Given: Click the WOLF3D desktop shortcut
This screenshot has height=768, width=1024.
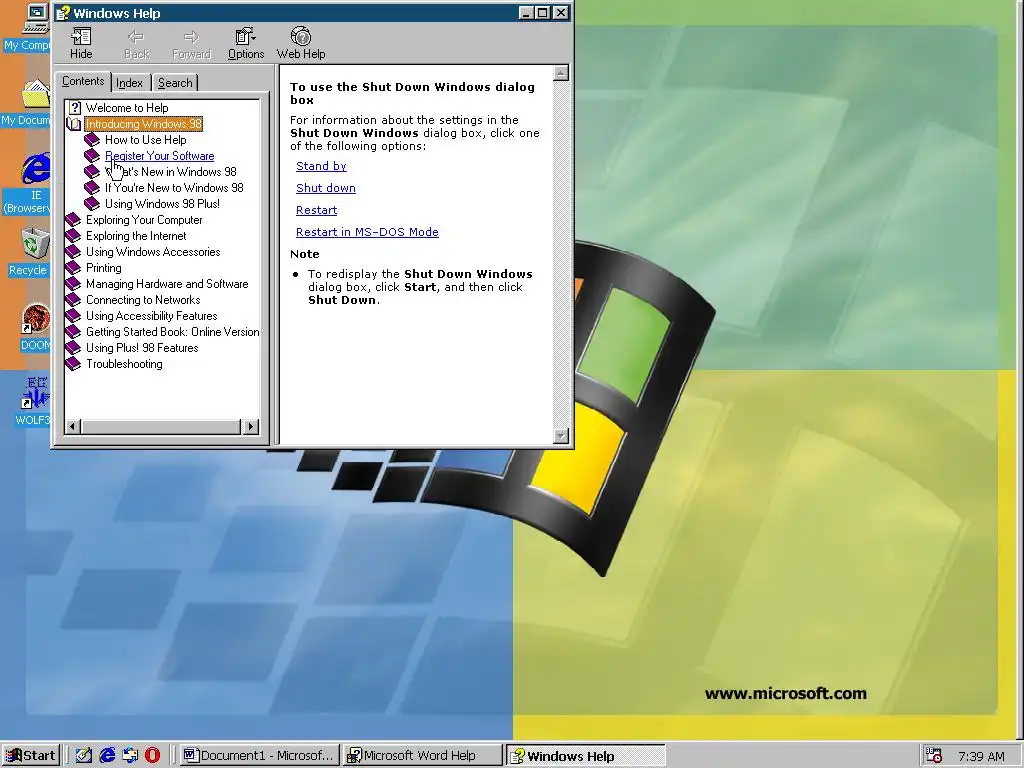Looking at the screenshot, I should (x=33, y=402).
